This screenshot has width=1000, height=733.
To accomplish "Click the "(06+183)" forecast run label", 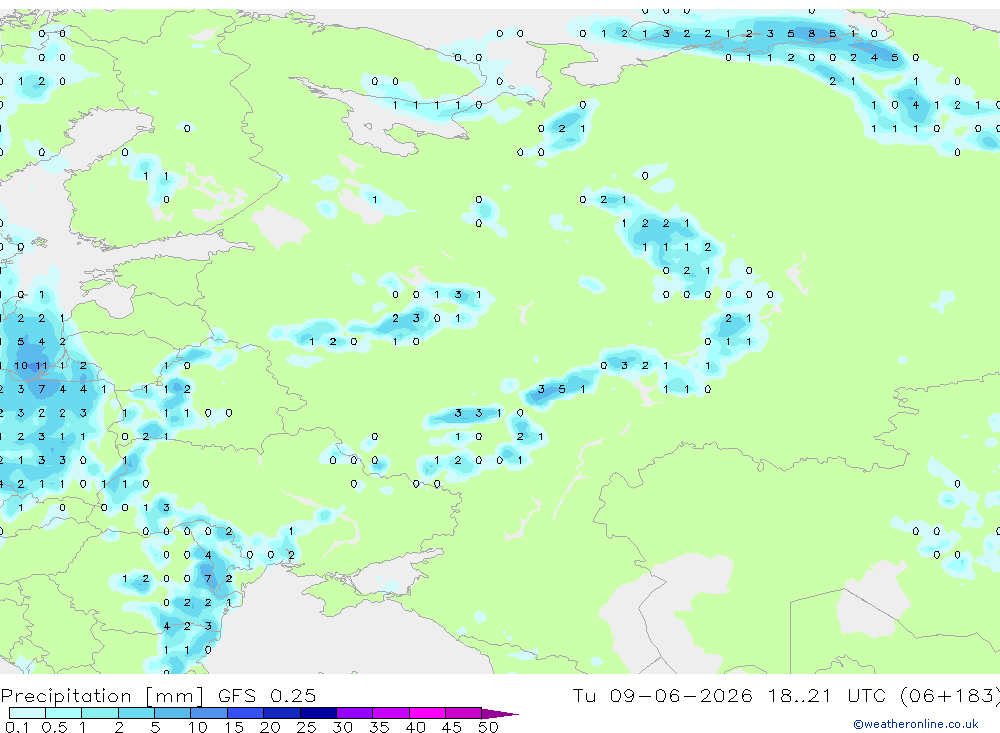I will tap(948, 695).
